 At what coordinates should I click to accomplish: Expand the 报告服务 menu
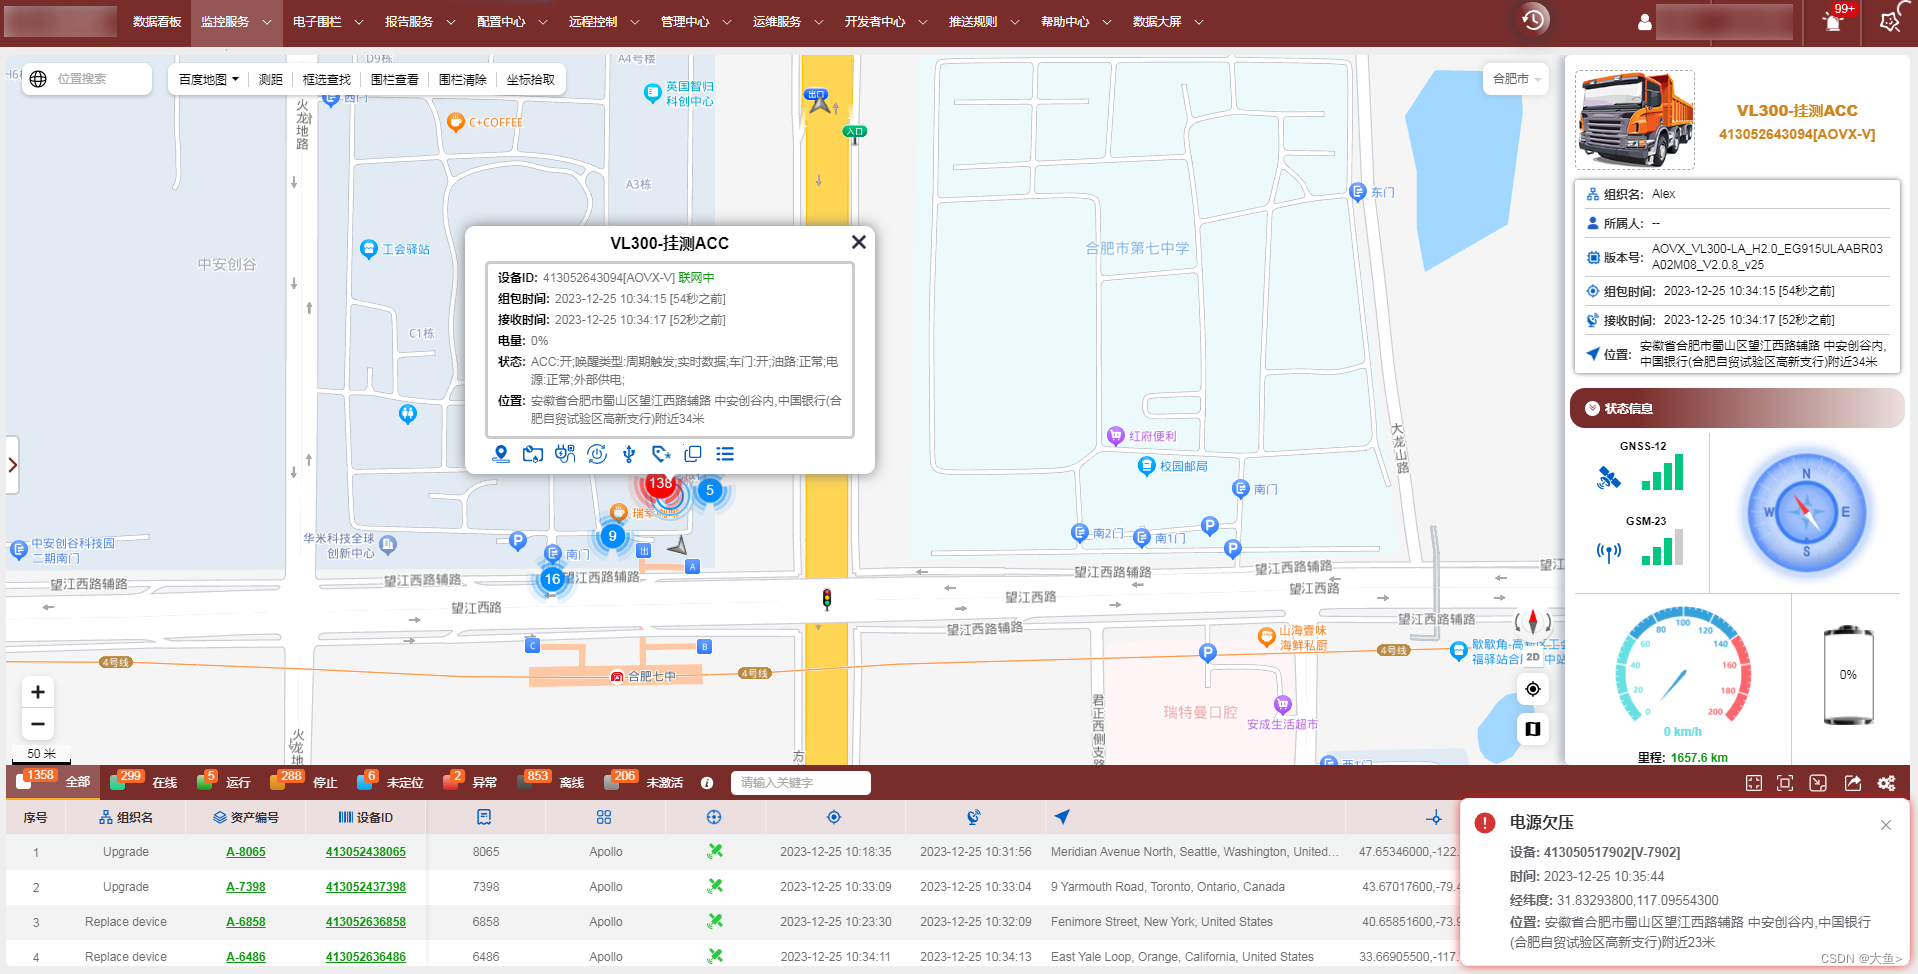click(x=419, y=22)
